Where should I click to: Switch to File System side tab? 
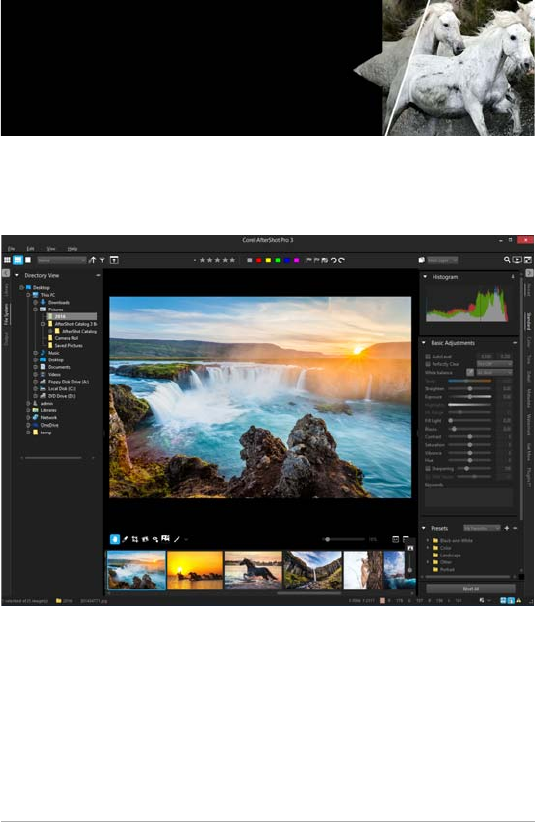(6, 313)
